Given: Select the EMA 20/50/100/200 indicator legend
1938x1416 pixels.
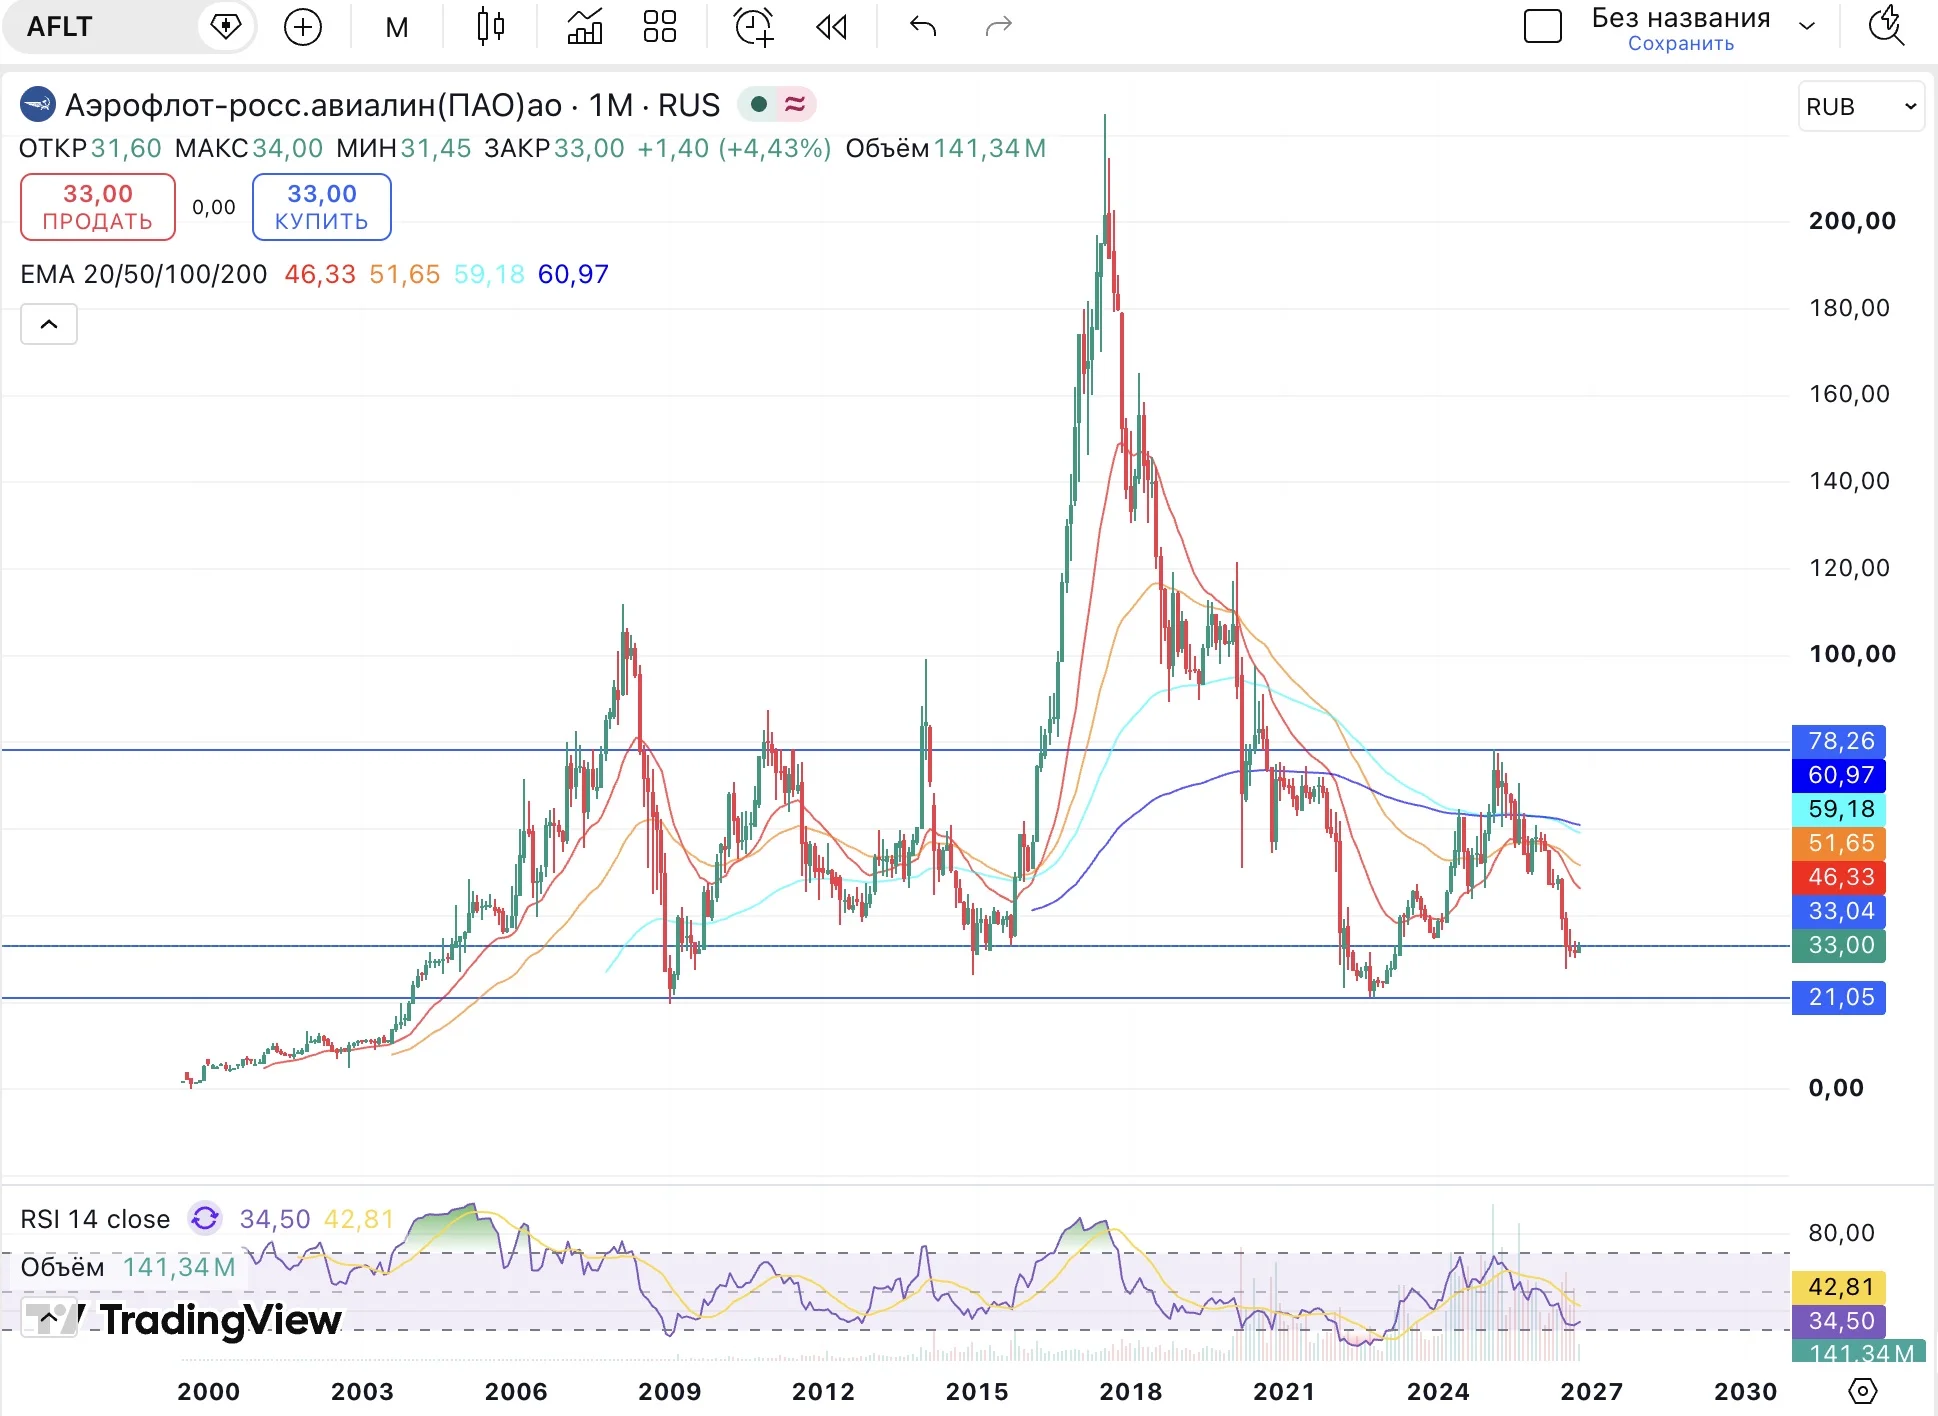Looking at the screenshot, I should click(144, 274).
